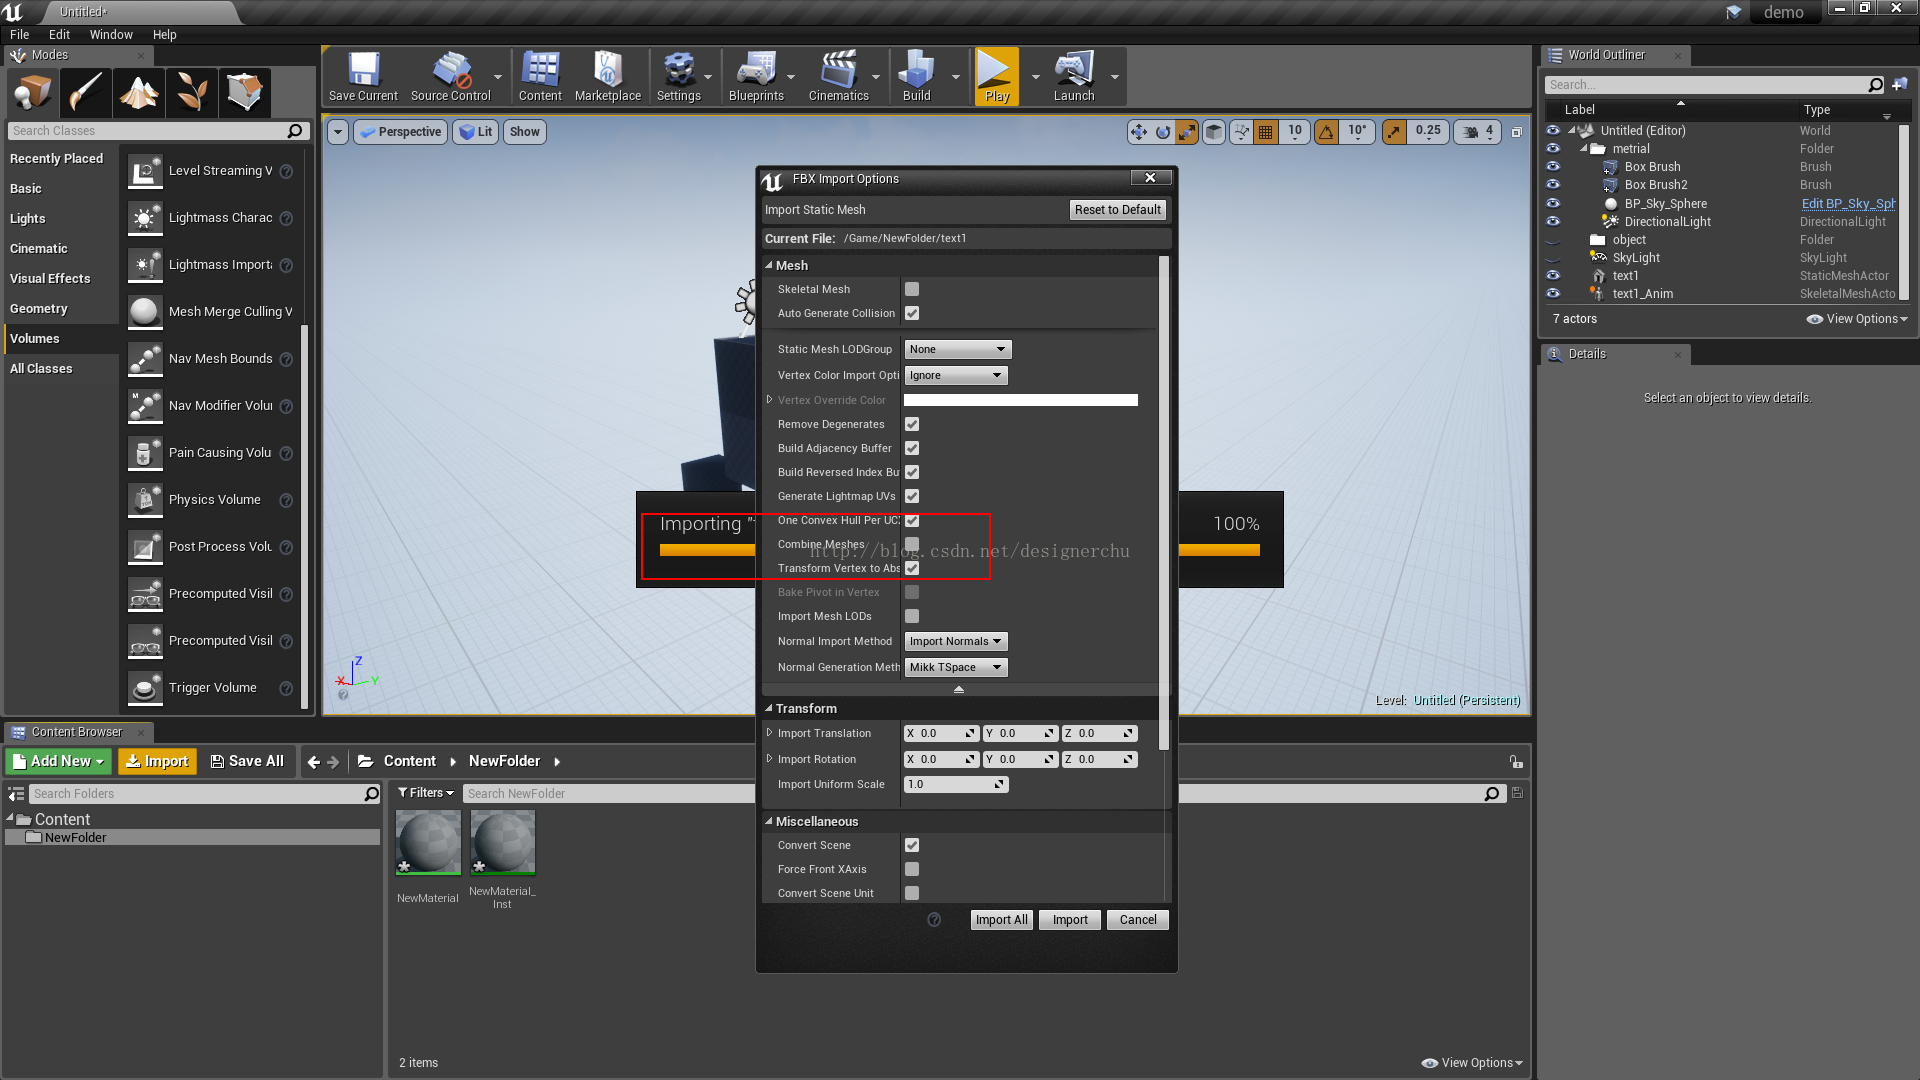Click the camera speed icon in the viewport
The image size is (1920, 1080).
1470,132
